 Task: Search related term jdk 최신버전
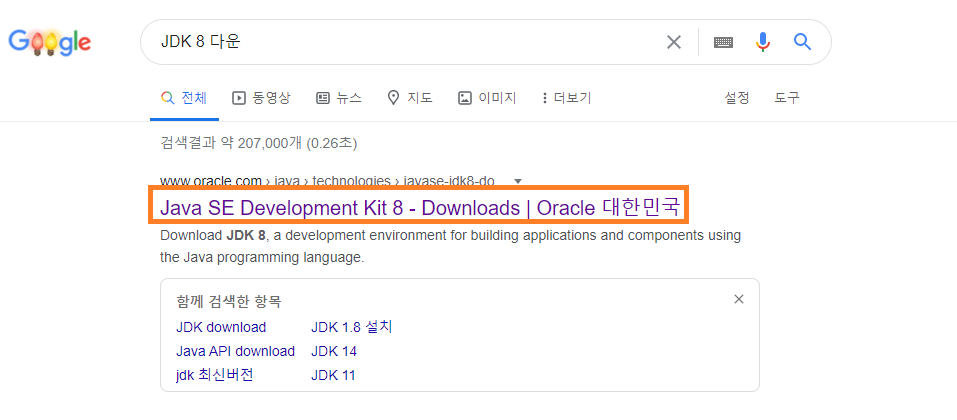point(214,375)
